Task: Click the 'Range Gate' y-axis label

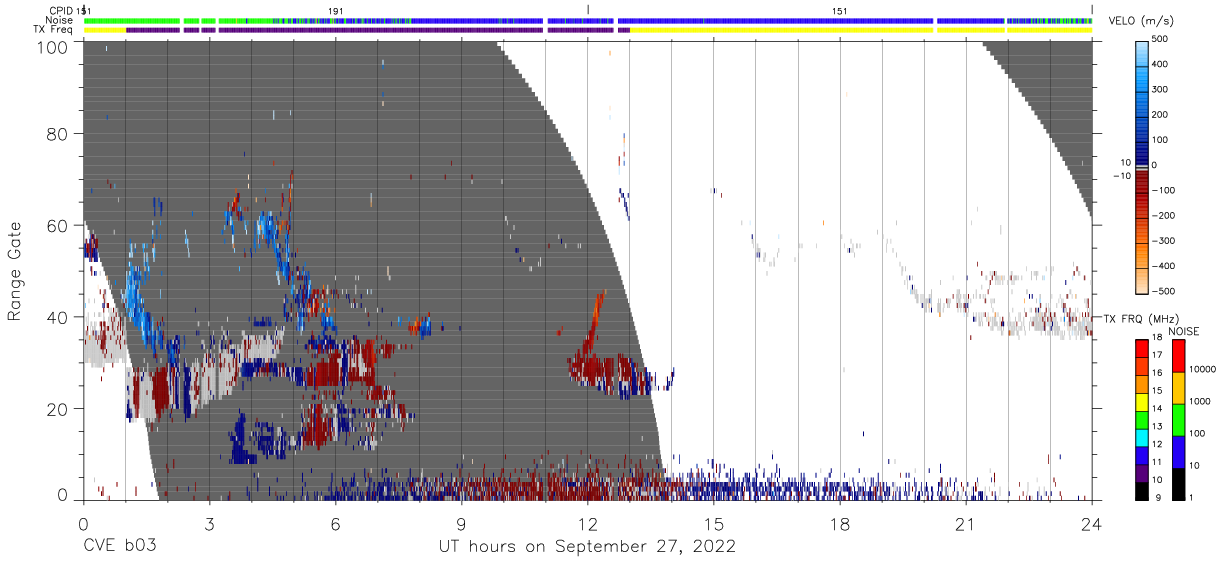Action: tap(15, 272)
